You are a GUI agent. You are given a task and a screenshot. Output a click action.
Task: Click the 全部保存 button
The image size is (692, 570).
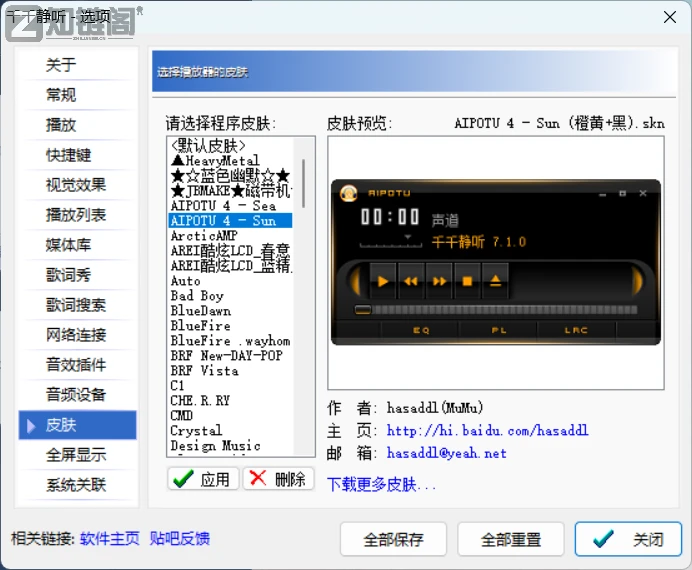[393, 539]
